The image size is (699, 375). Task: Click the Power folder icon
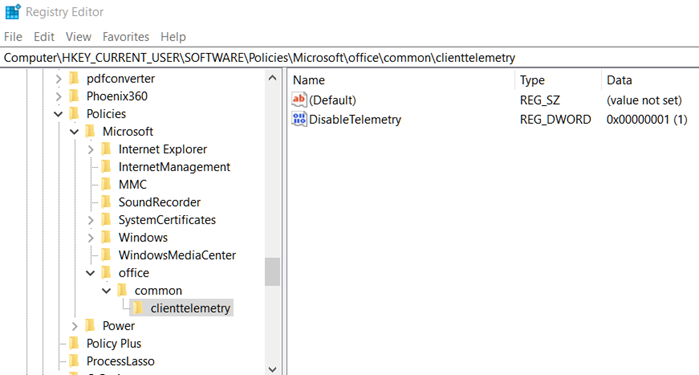90,326
